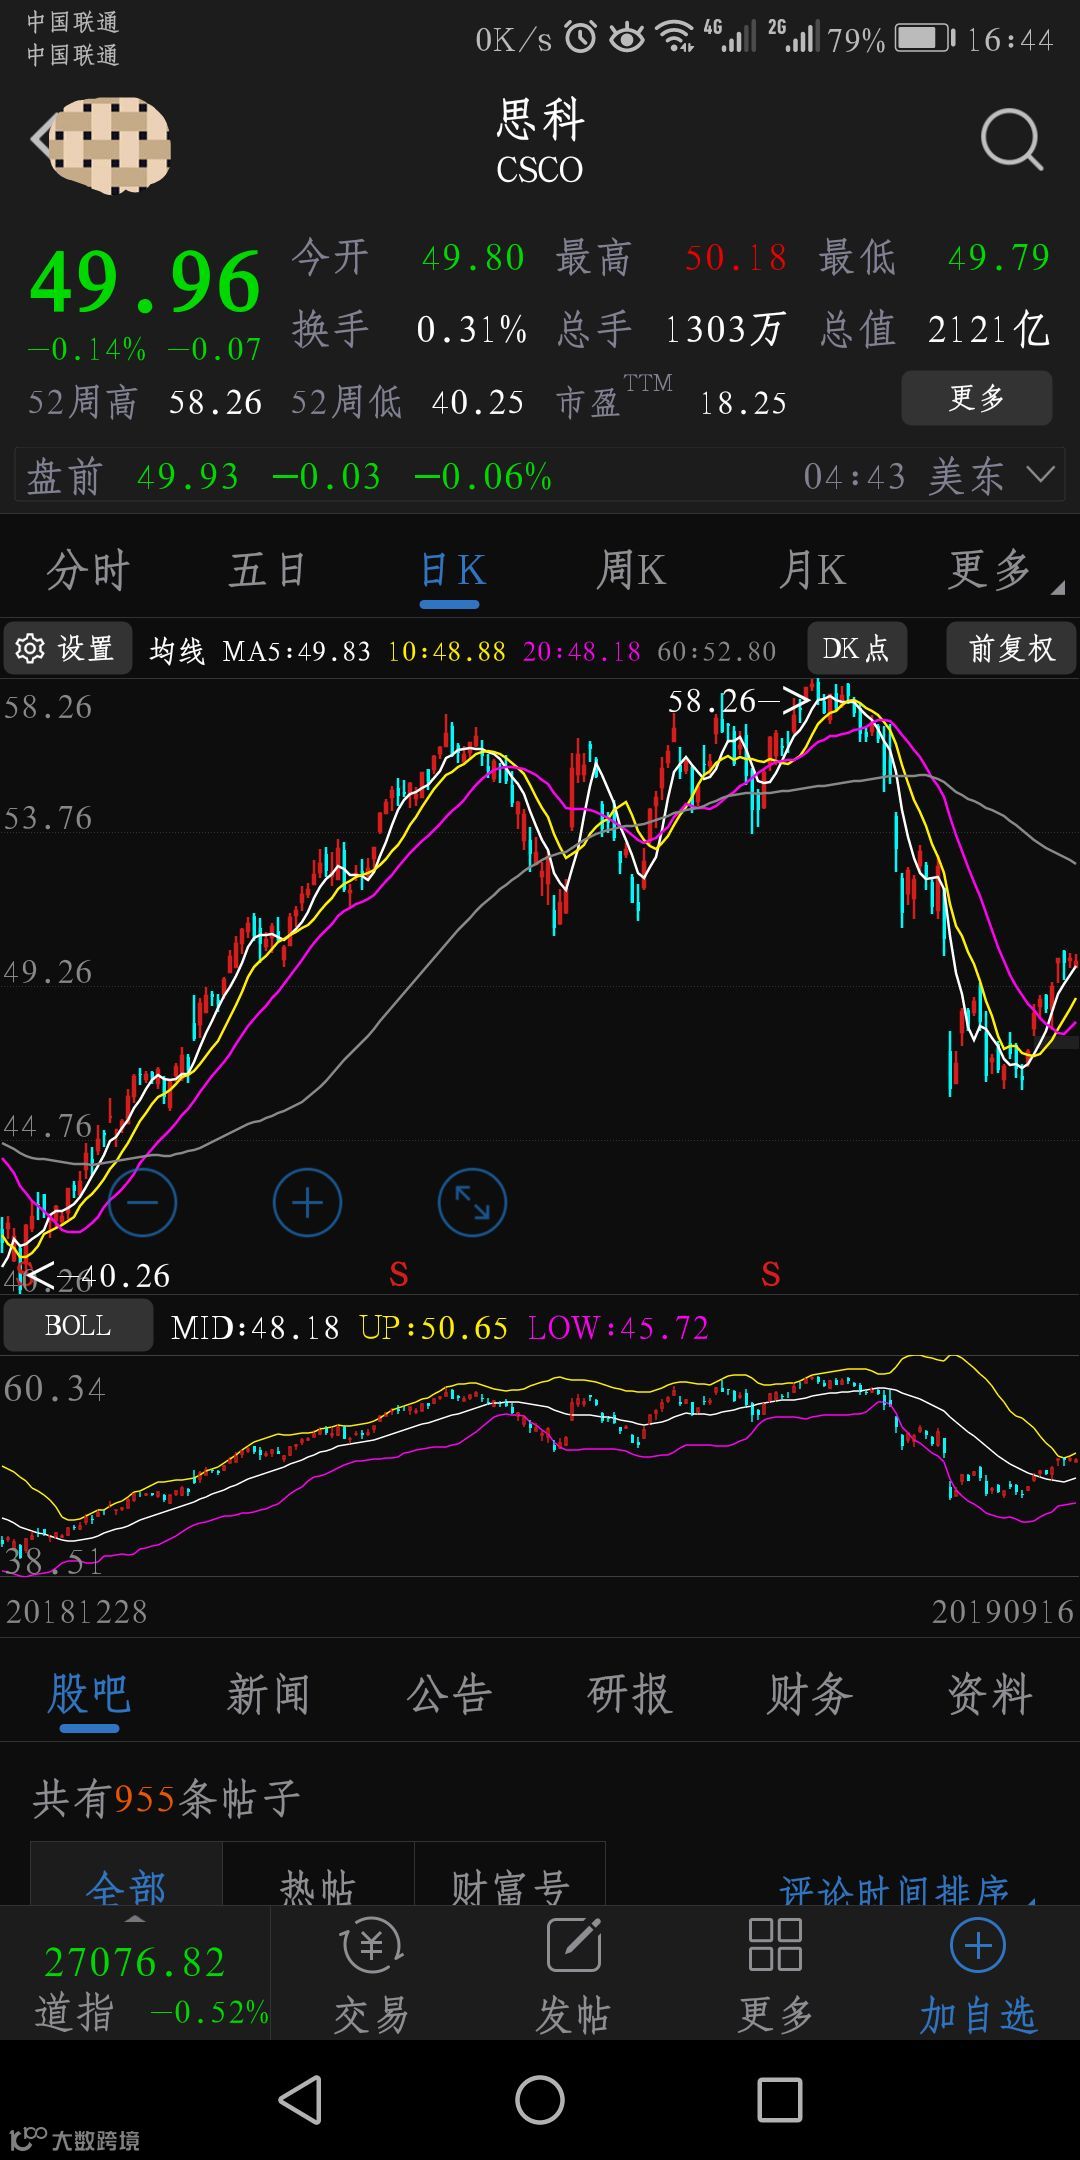Open chart settings gear button
Screen dimensions: 1080x2160
[67, 649]
